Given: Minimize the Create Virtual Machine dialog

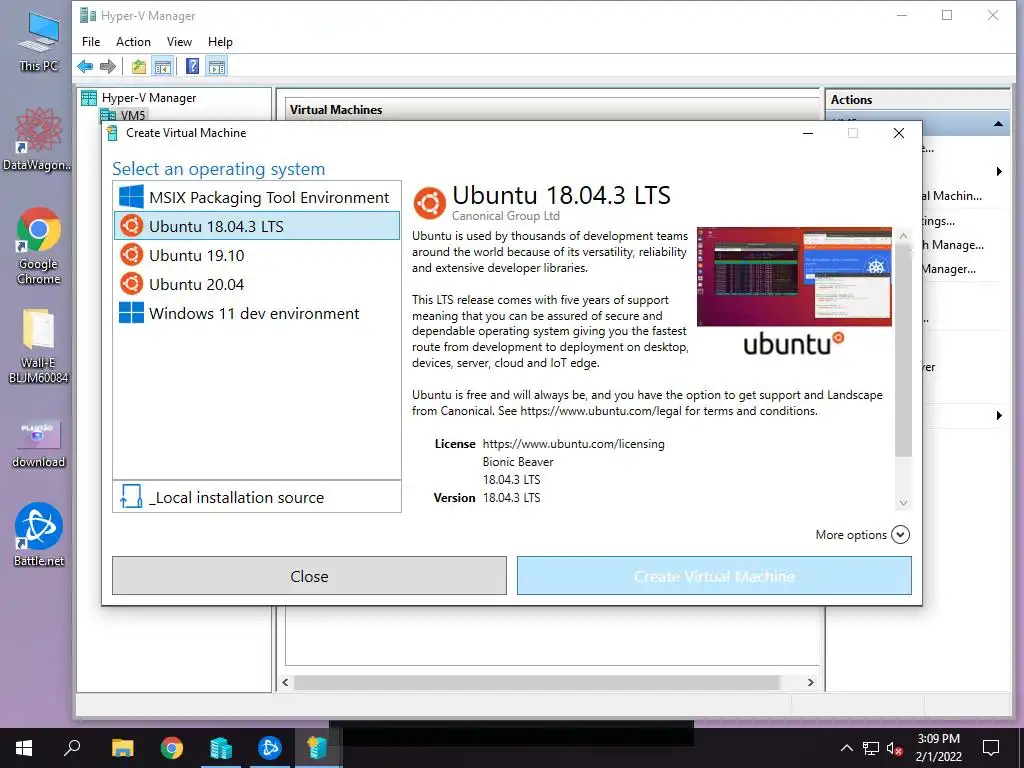Looking at the screenshot, I should click(x=808, y=133).
